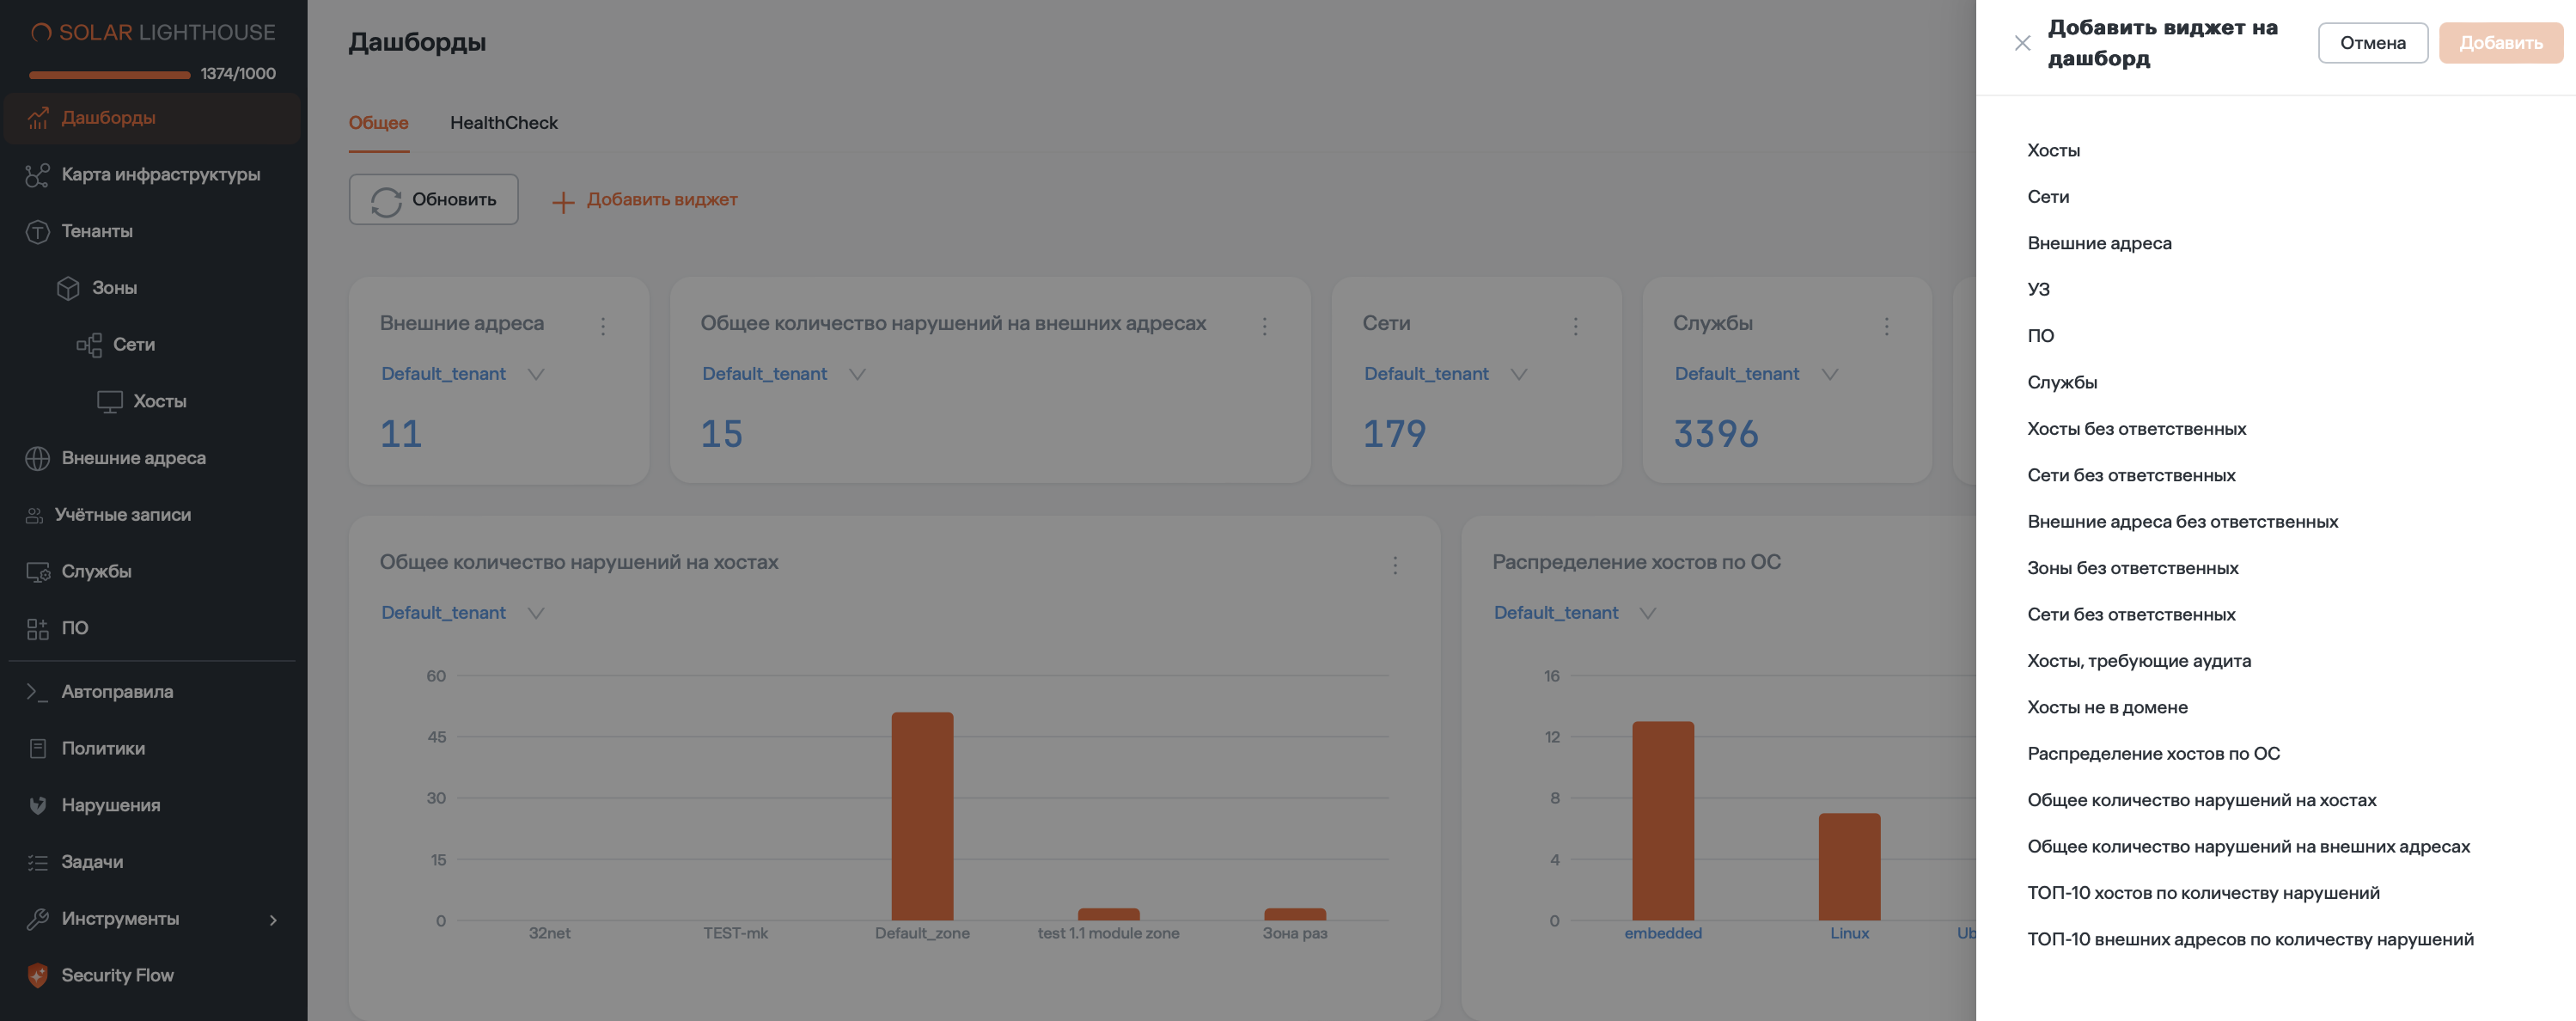2576x1021 pixels.
Task: Click the 1374/1000 license usage progress bar
Action: 110,75
